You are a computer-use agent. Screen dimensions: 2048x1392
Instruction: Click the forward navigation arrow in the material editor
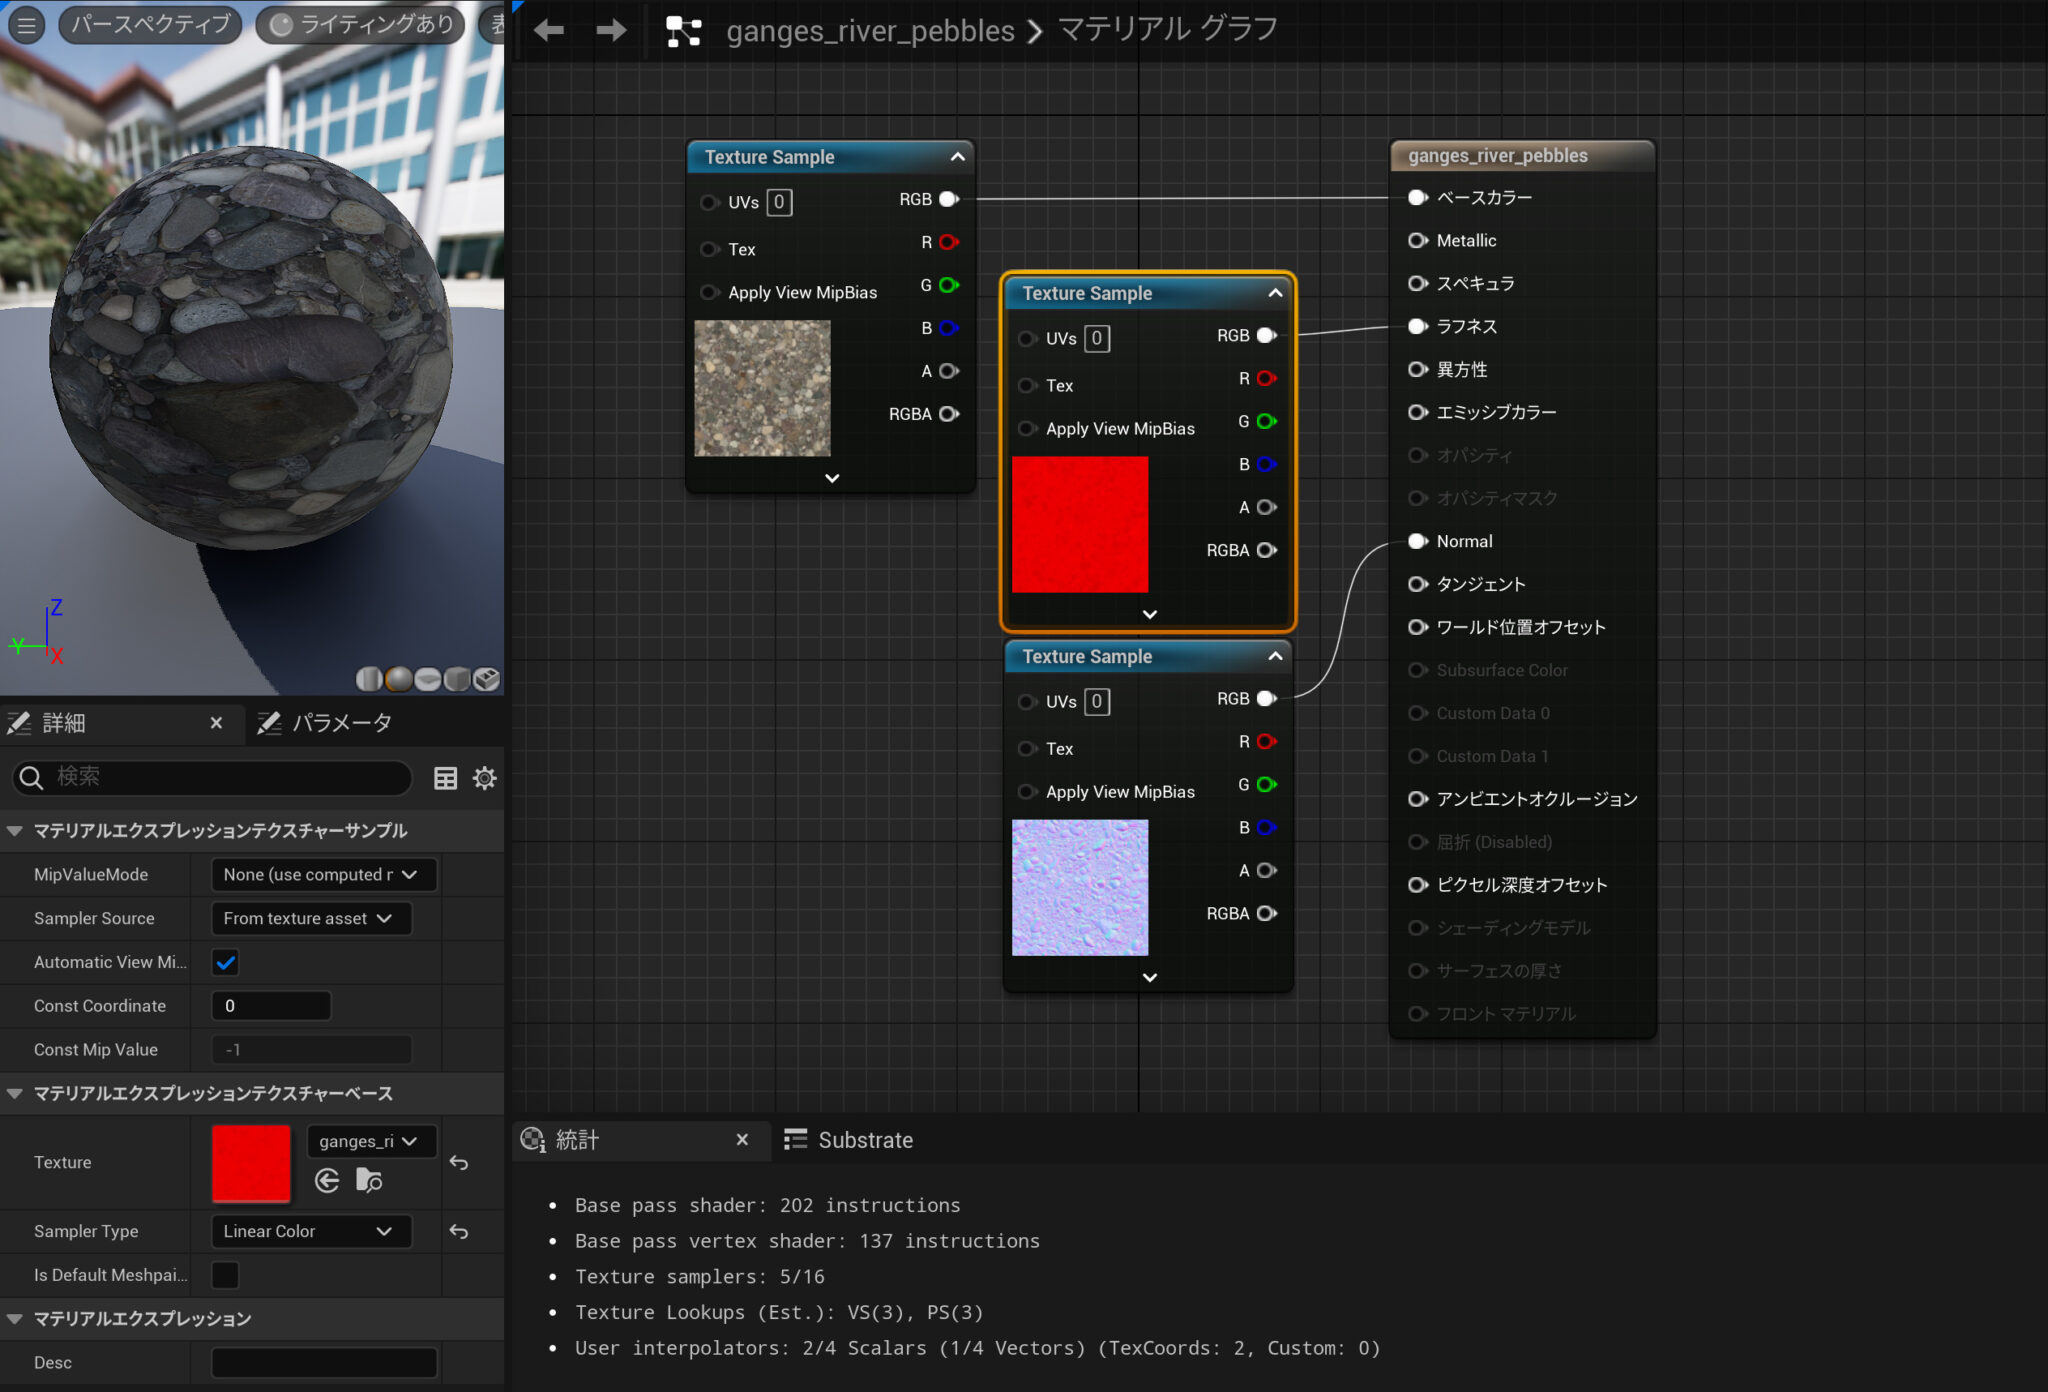[610, 30]
